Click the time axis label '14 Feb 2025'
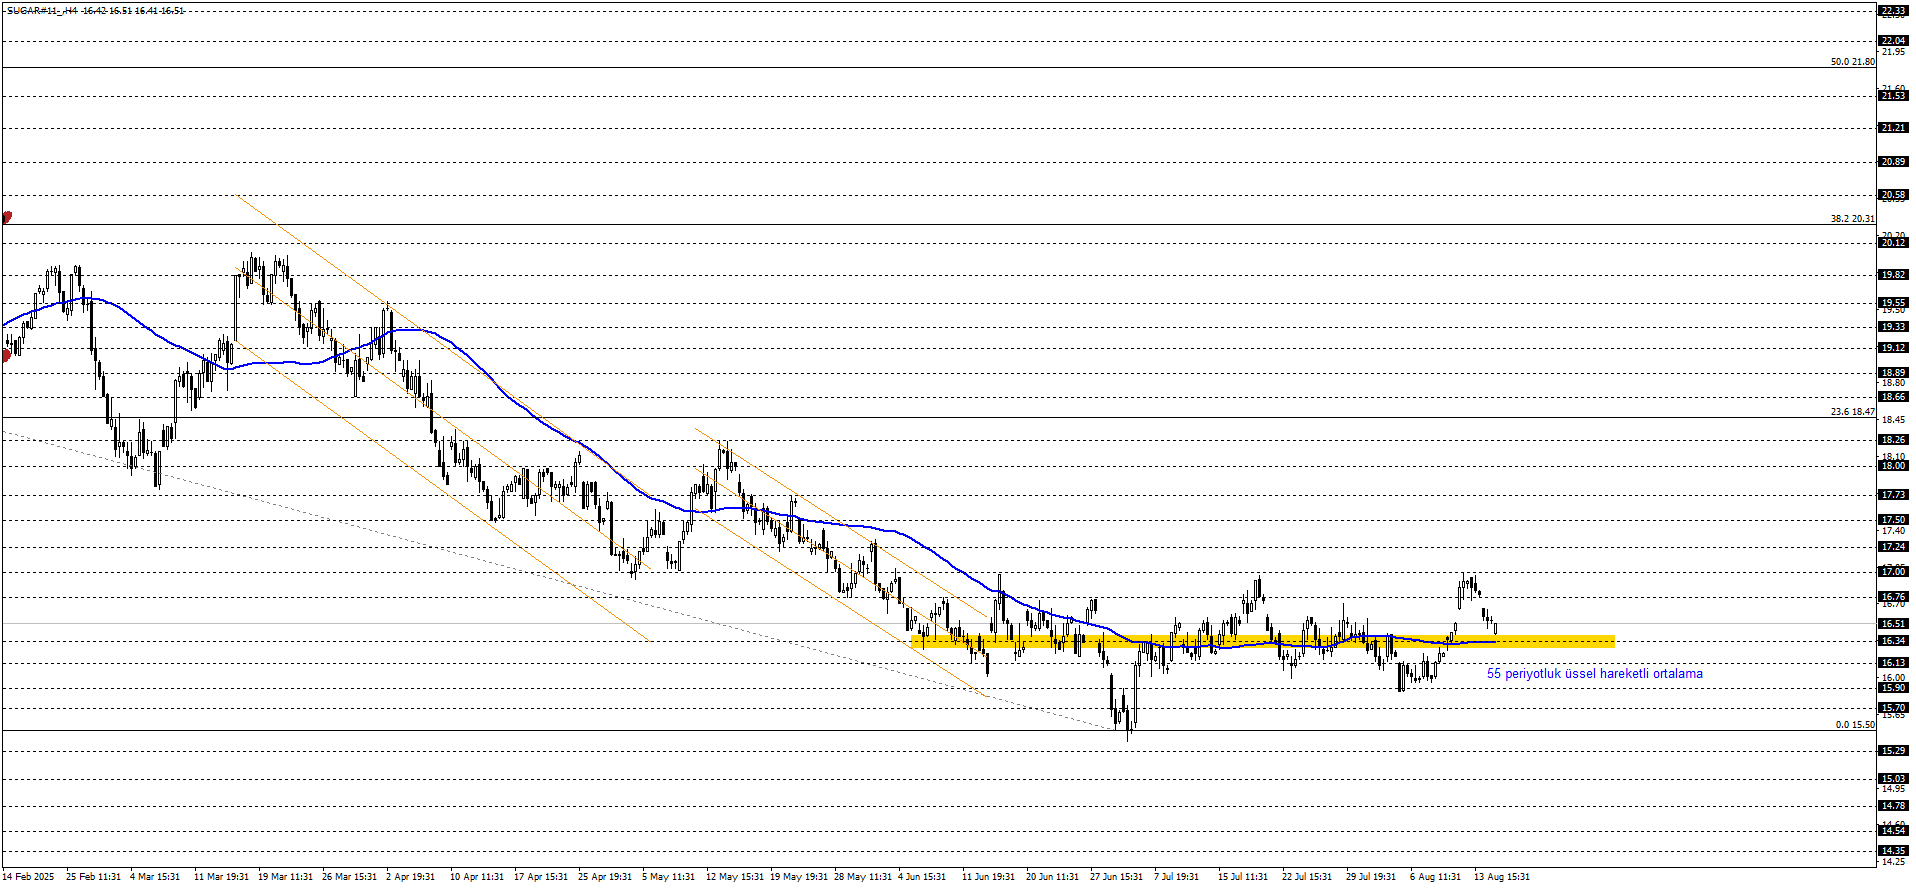Viewport: 1916px width, 888px height. pos(28,877)
